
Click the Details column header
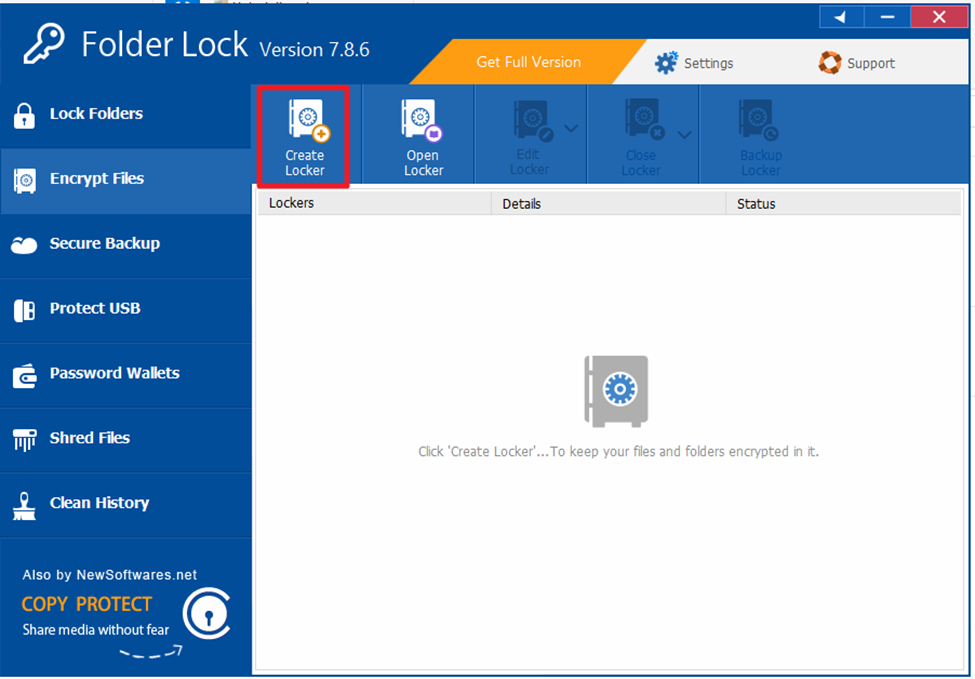pos(609,203)
